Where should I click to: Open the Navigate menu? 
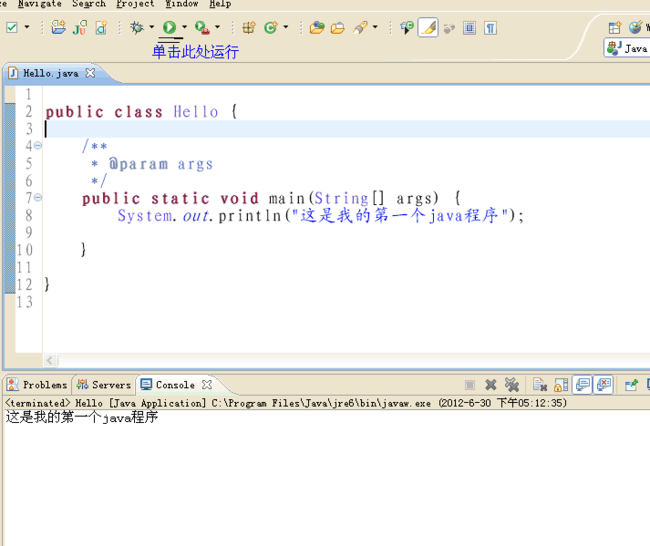tap(39, 4)
